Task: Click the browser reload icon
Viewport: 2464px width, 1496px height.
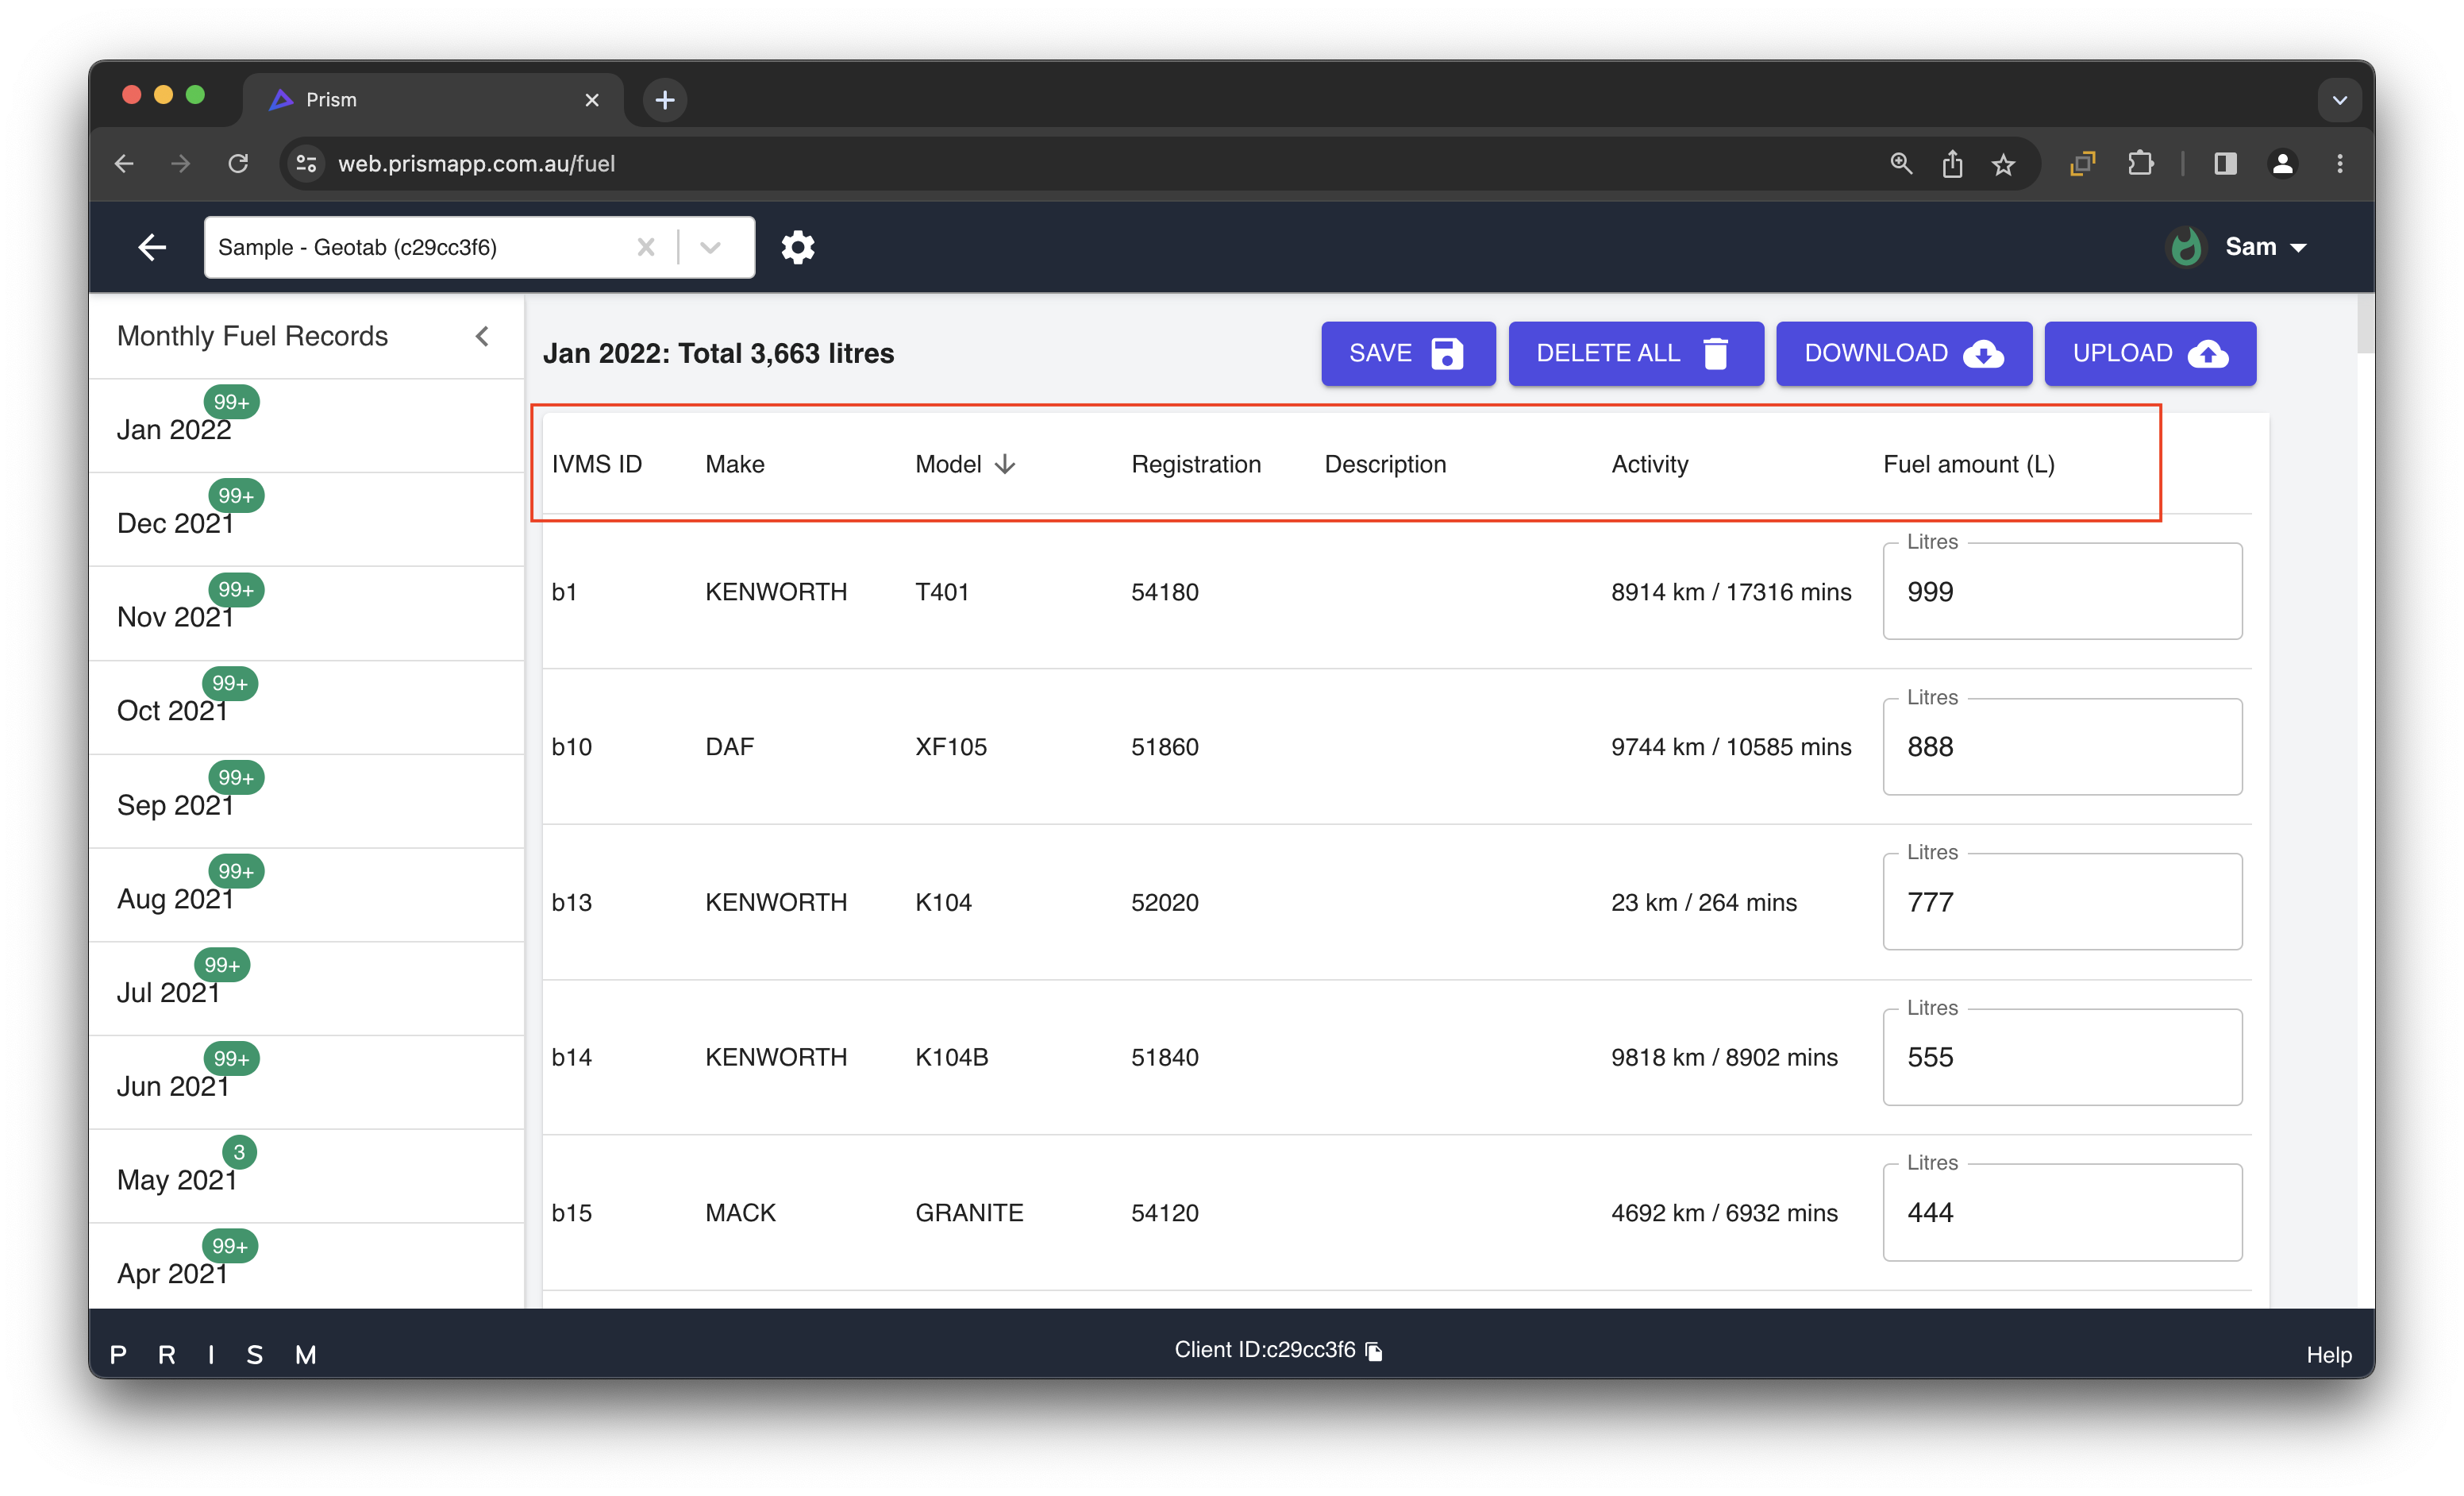Action: (238, 164)
